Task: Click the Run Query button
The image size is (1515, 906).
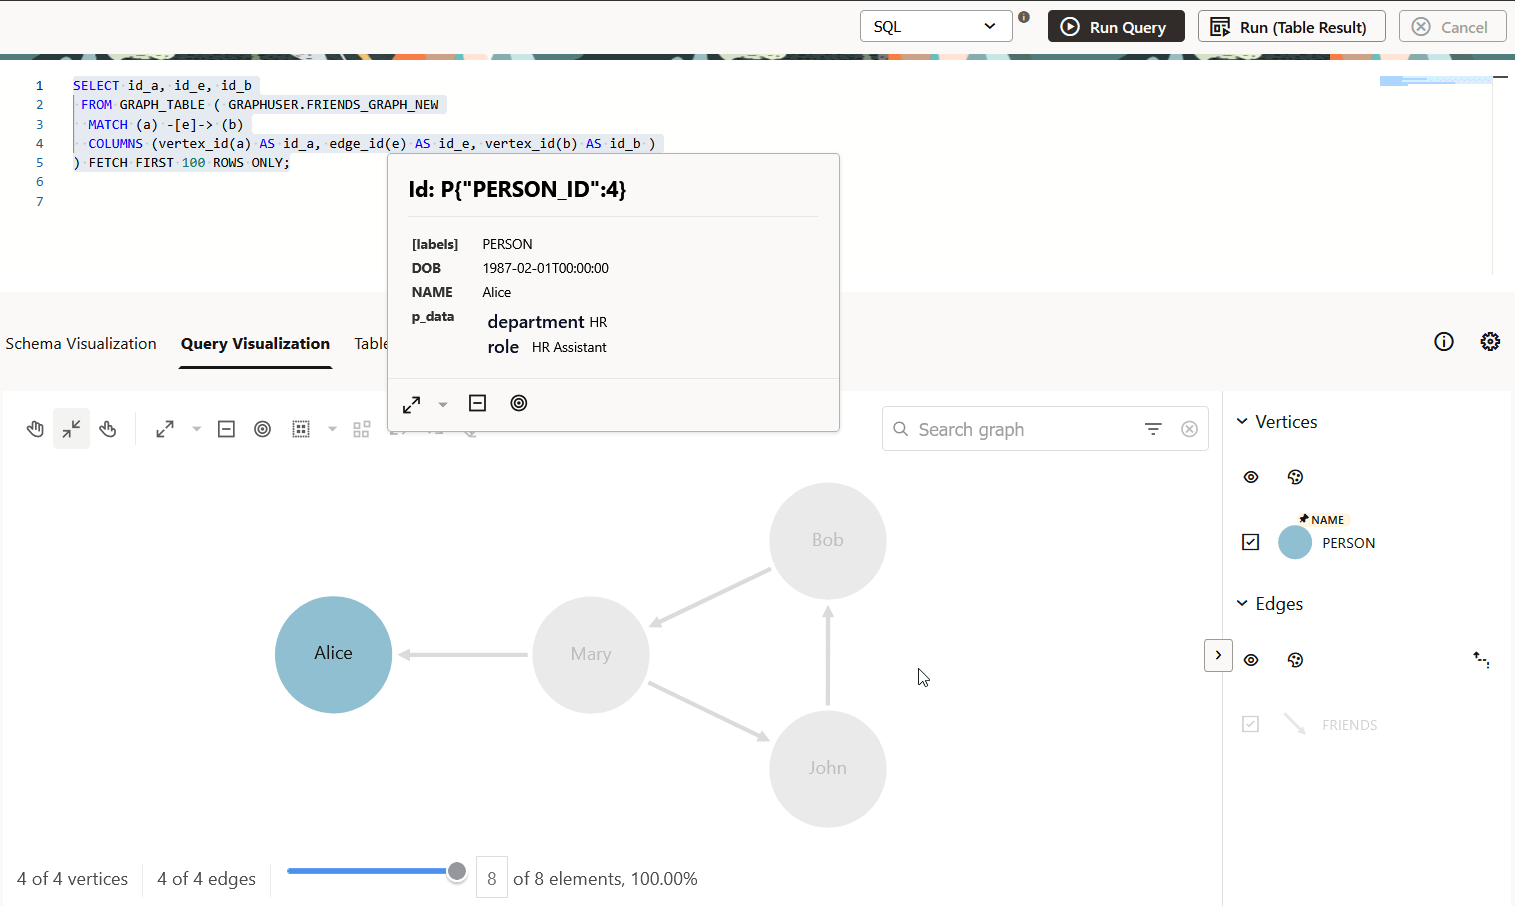Action: (1116, 27)
